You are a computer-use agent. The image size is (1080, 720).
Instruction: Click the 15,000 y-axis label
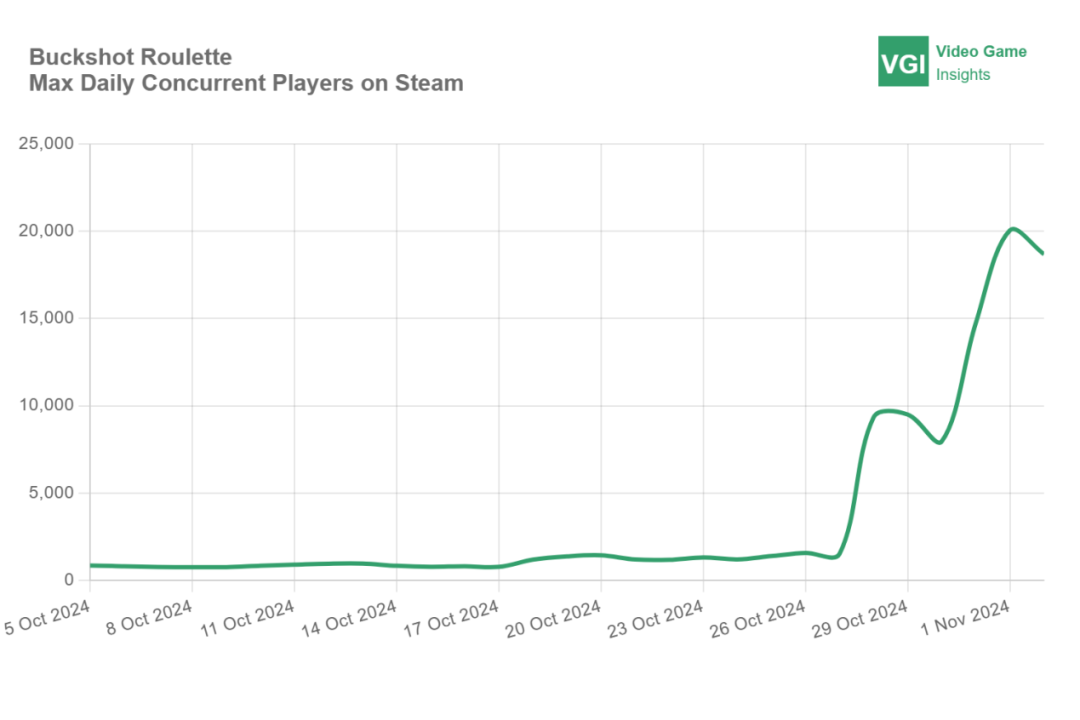(46, 318)
